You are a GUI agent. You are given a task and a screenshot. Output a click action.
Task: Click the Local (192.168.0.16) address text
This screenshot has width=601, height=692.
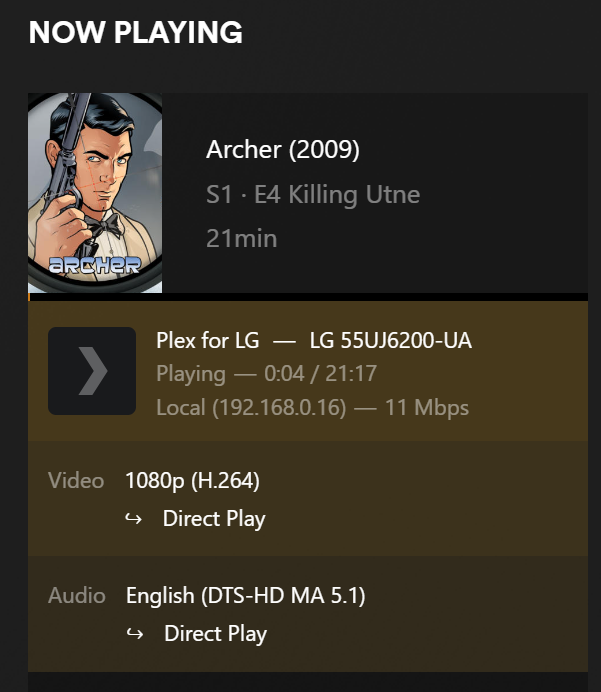(x=251, y=407)
